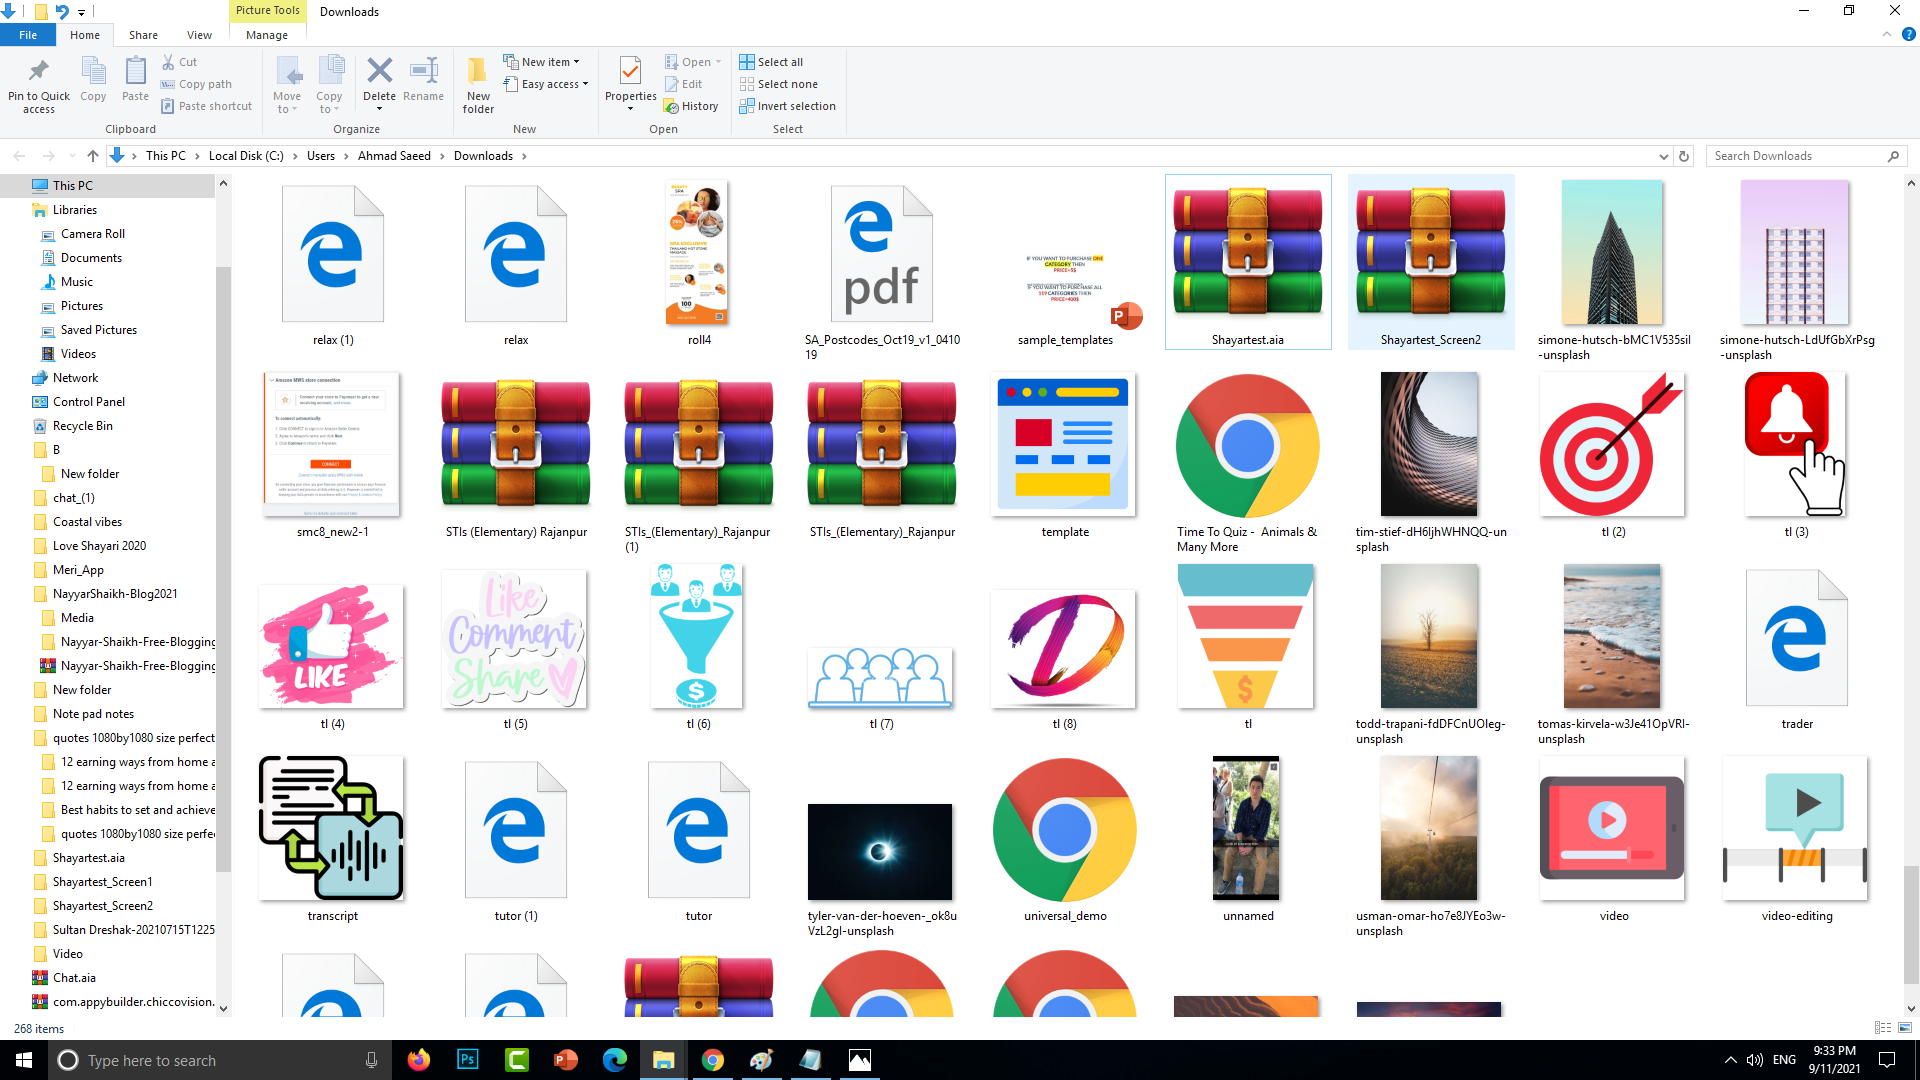Click Users in the address breadcrumb
The height and width of the screenshot is (1080, 1920).
coord(321,156)
